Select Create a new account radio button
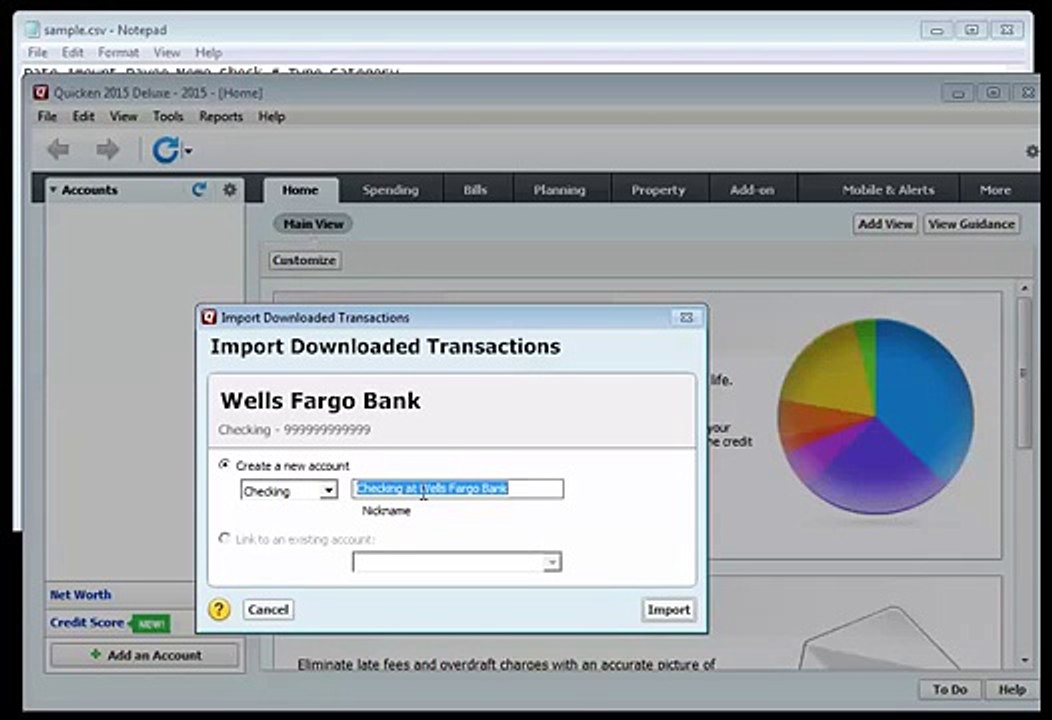1052x720 pixels. point(225,464)
